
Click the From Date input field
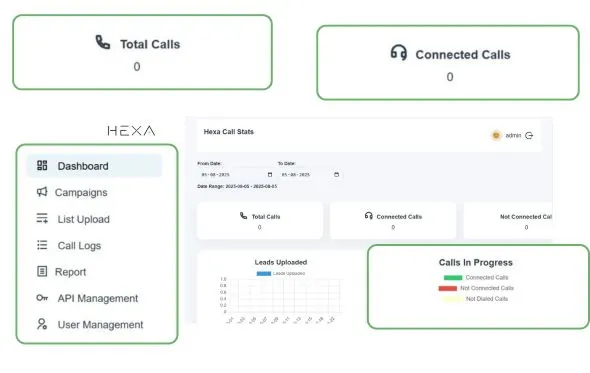(236, 175)
